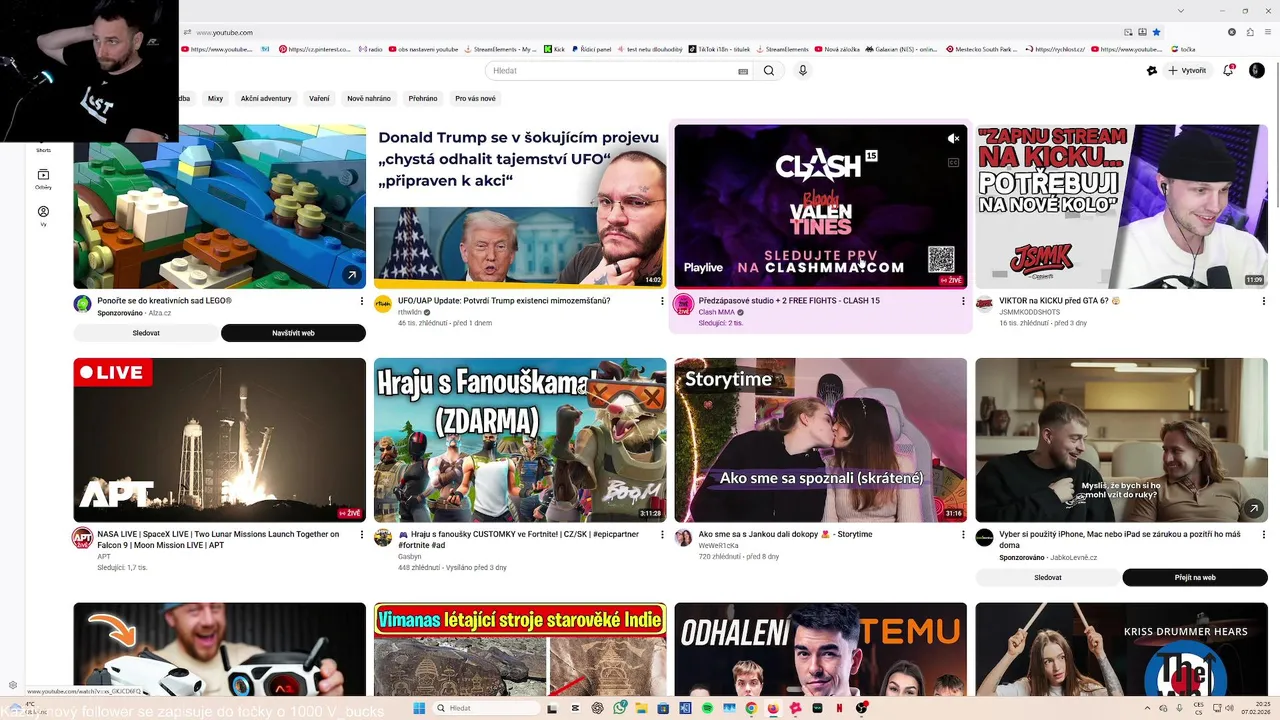Open the Storytime Ako sme sa spoznali thumbnail
Image resolution: width=1280 pixels, height=720 pixels.
pyautogui.click(x=821, y=440)
